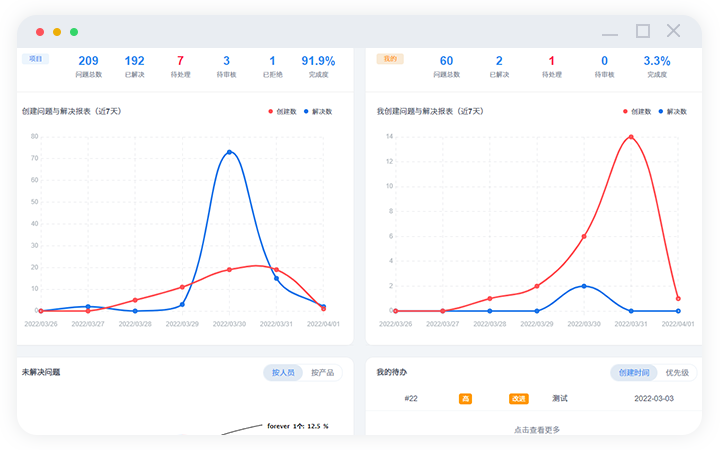The image size is (720, 450).
Task: Click the orange 改进 type tag
Action: (x=518, y=398)
